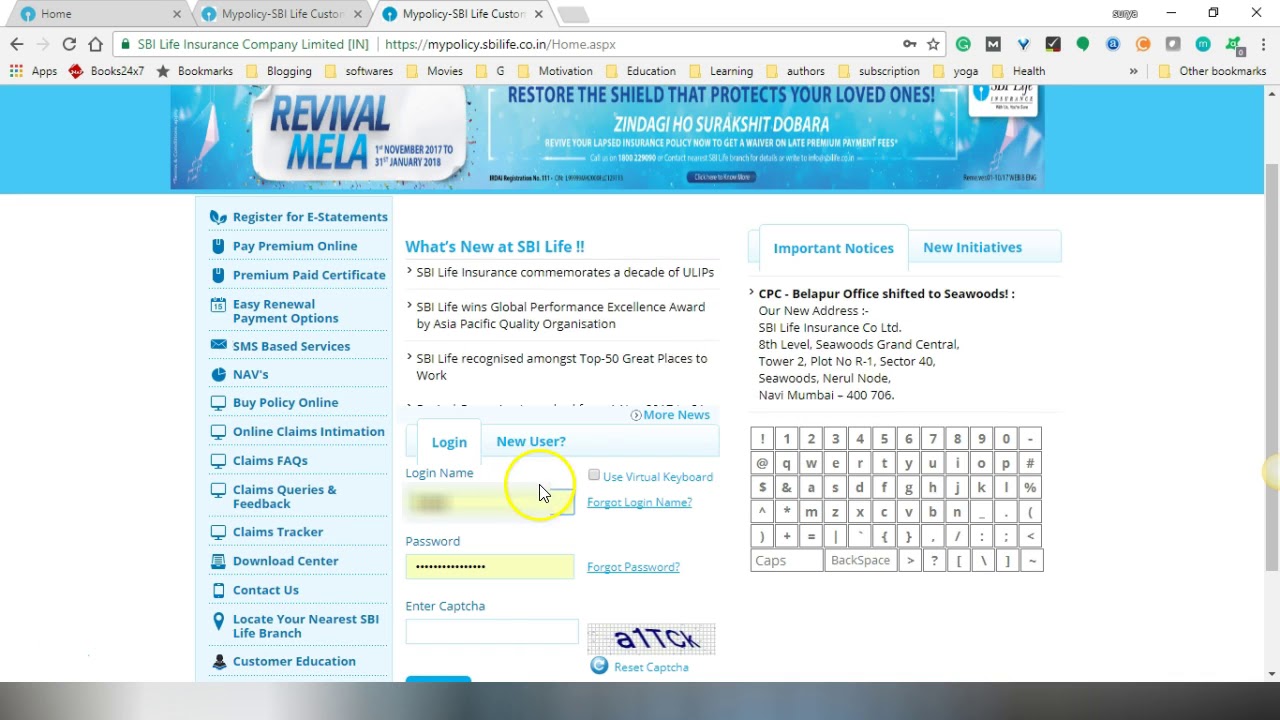This screenshot has height=720, width=1280.
Task: Click the Password input field
Action: [x=490, y=567]
